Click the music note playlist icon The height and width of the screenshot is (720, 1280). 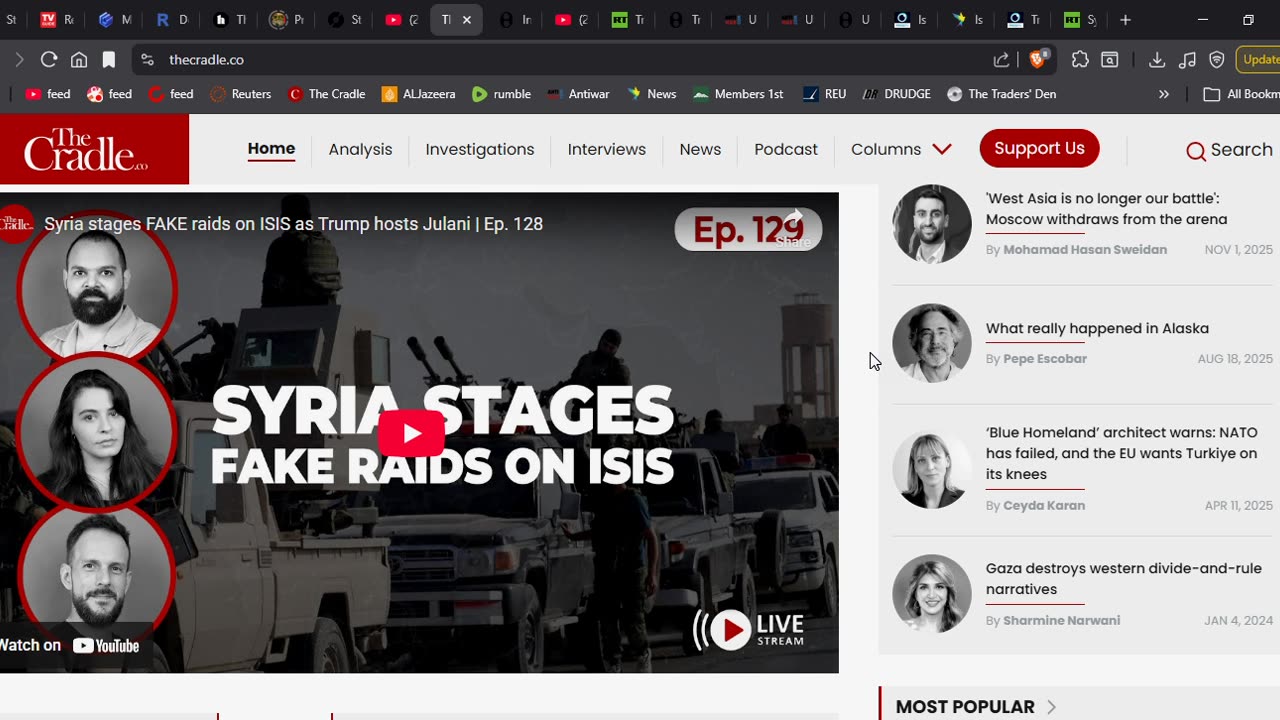1187,60
